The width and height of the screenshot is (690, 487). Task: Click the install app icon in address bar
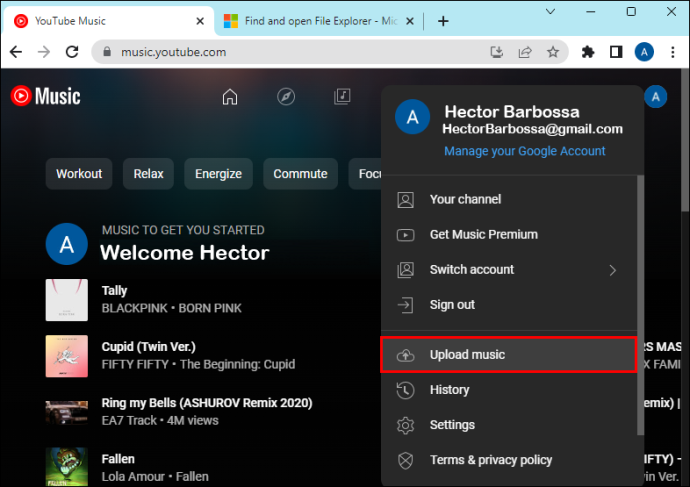click(497, 52)
